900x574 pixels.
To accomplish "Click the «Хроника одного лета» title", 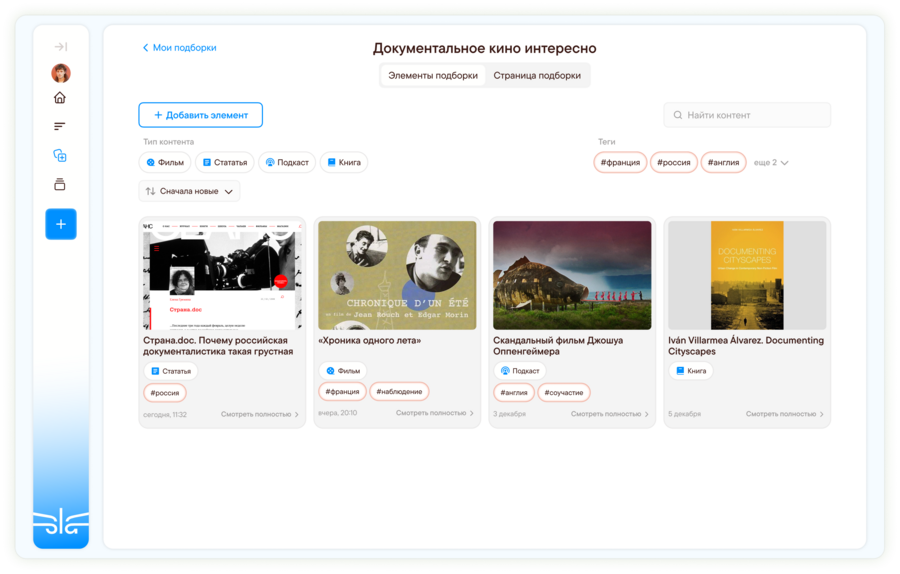I will [370, 340].
